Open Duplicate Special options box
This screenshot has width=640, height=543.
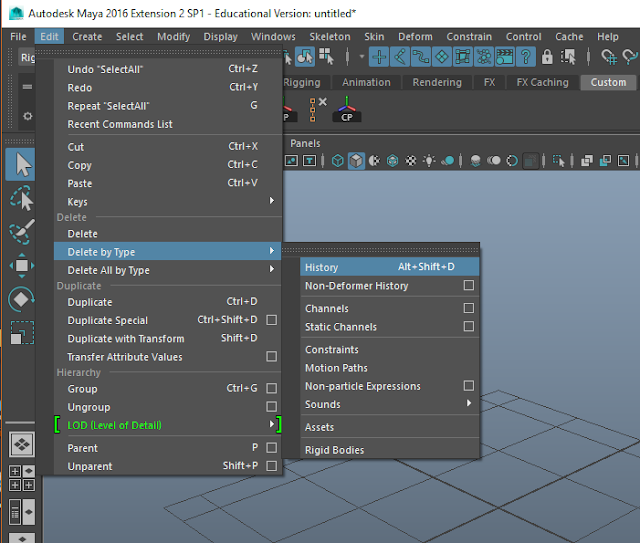pos(271,320)
